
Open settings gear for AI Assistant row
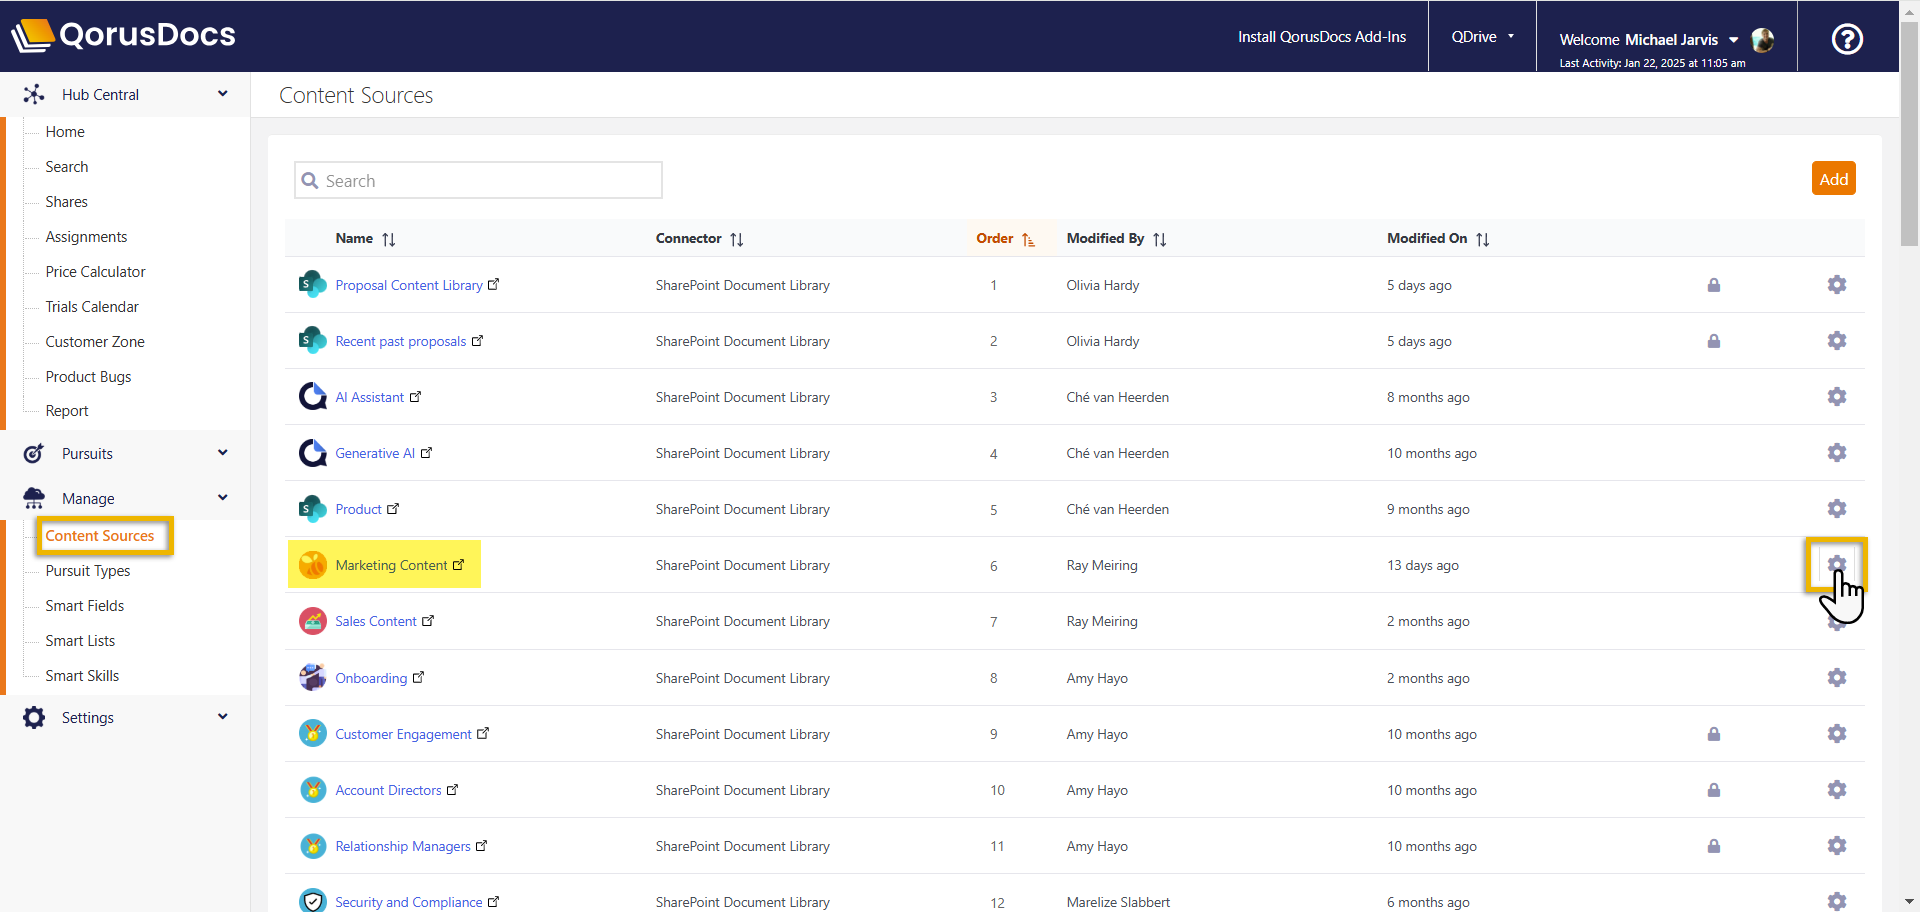pos(1836,397)
